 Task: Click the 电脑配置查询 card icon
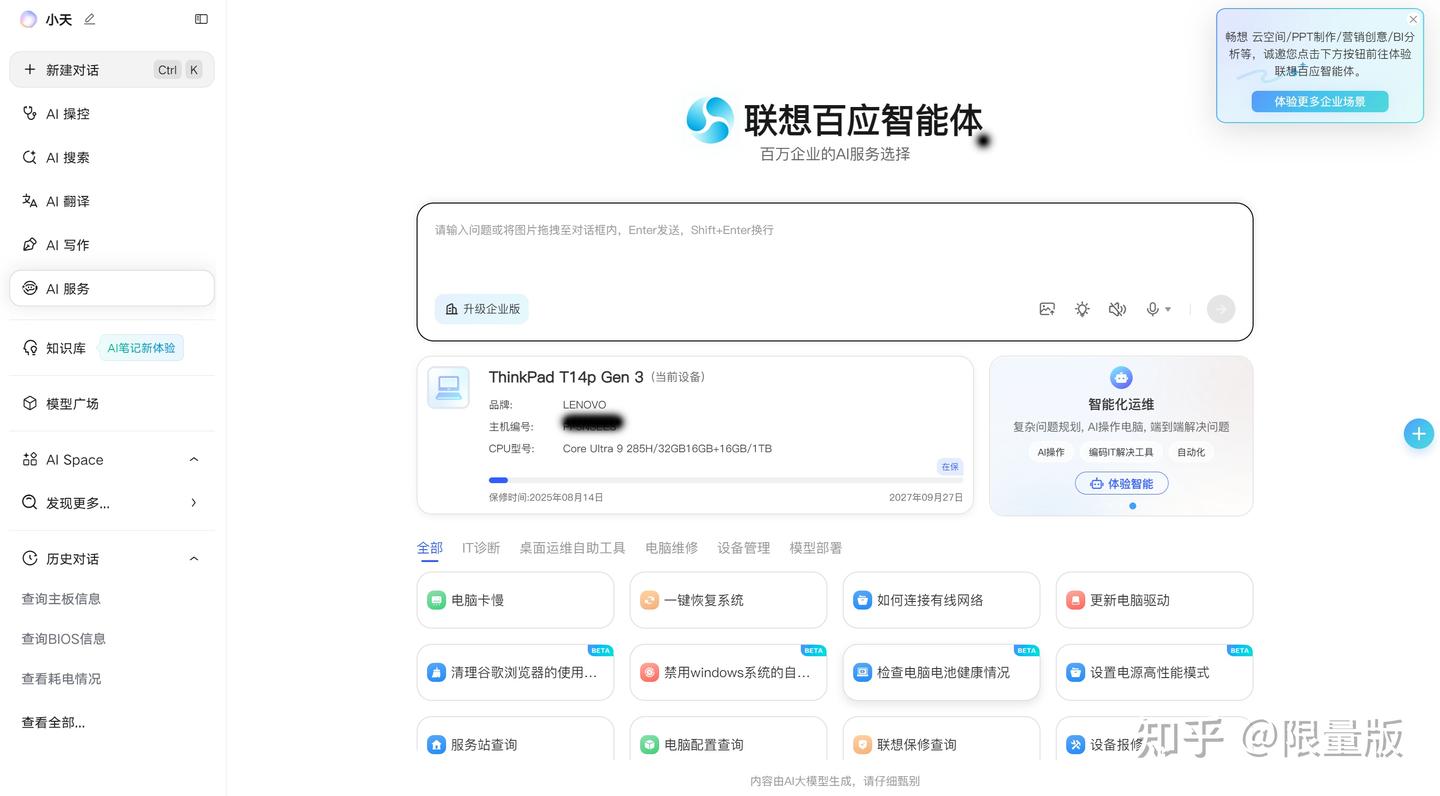(649, 745)
